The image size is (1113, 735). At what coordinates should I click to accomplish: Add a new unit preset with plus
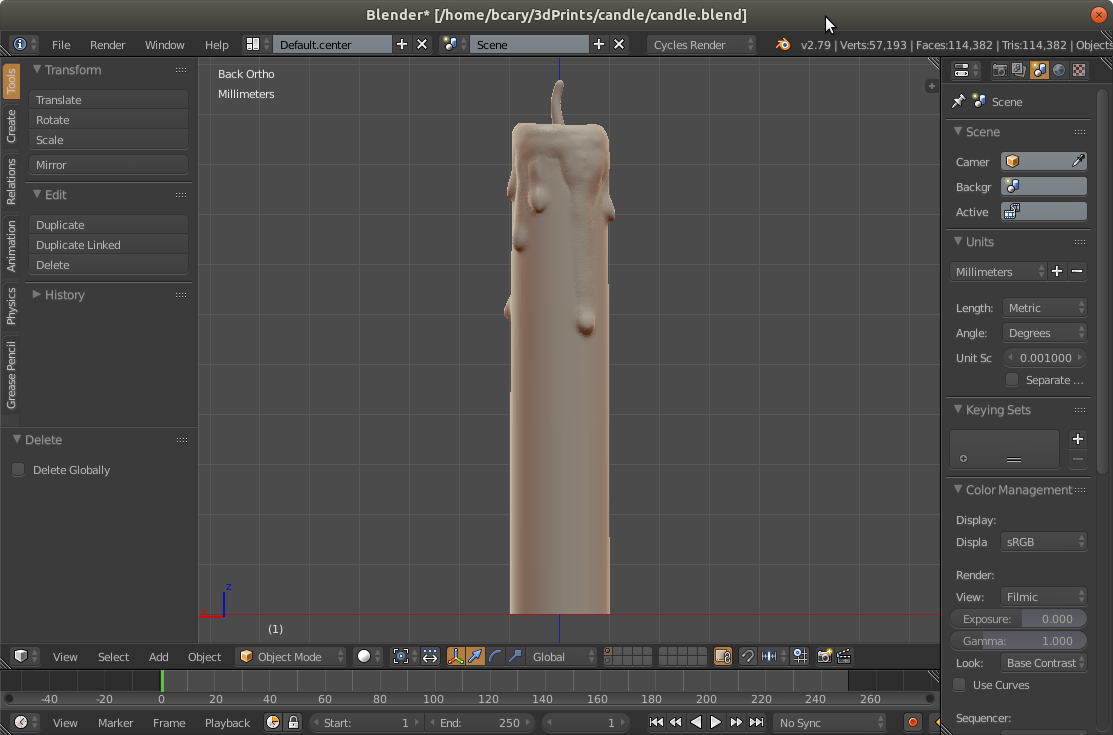[1057, 271]
